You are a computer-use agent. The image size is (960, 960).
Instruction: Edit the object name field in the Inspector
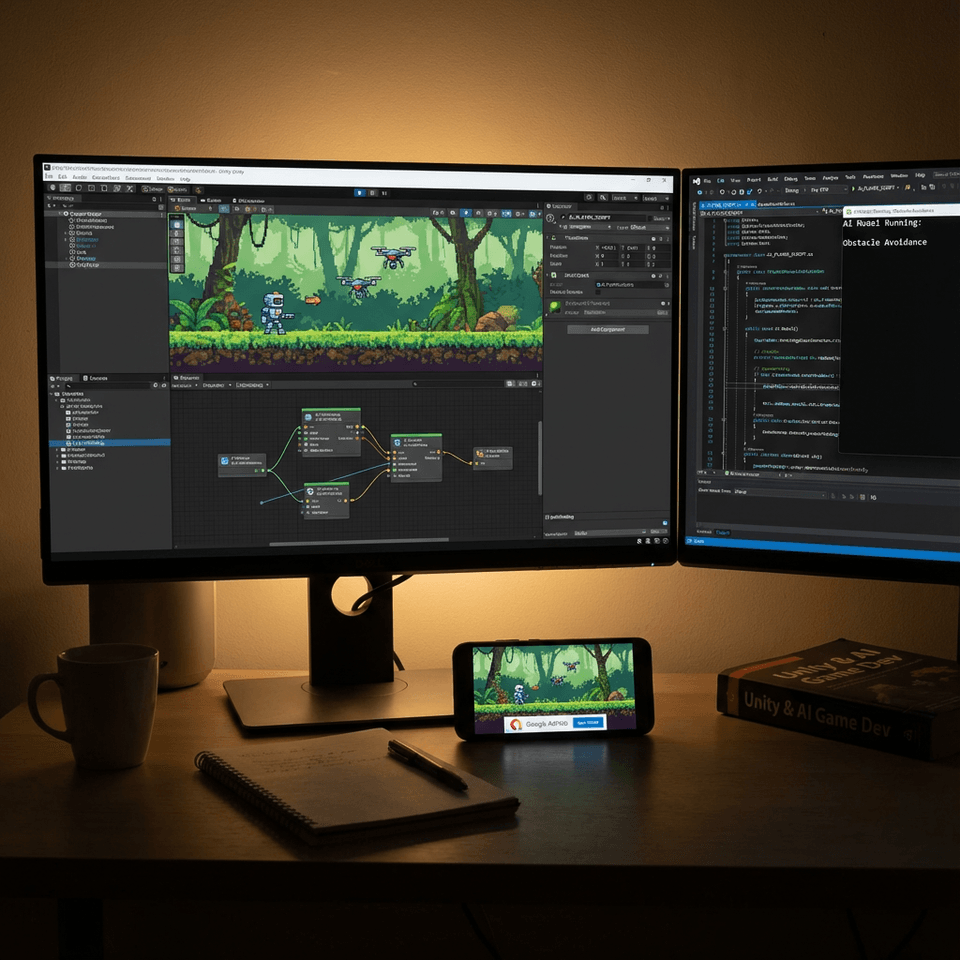coord(607,217)
